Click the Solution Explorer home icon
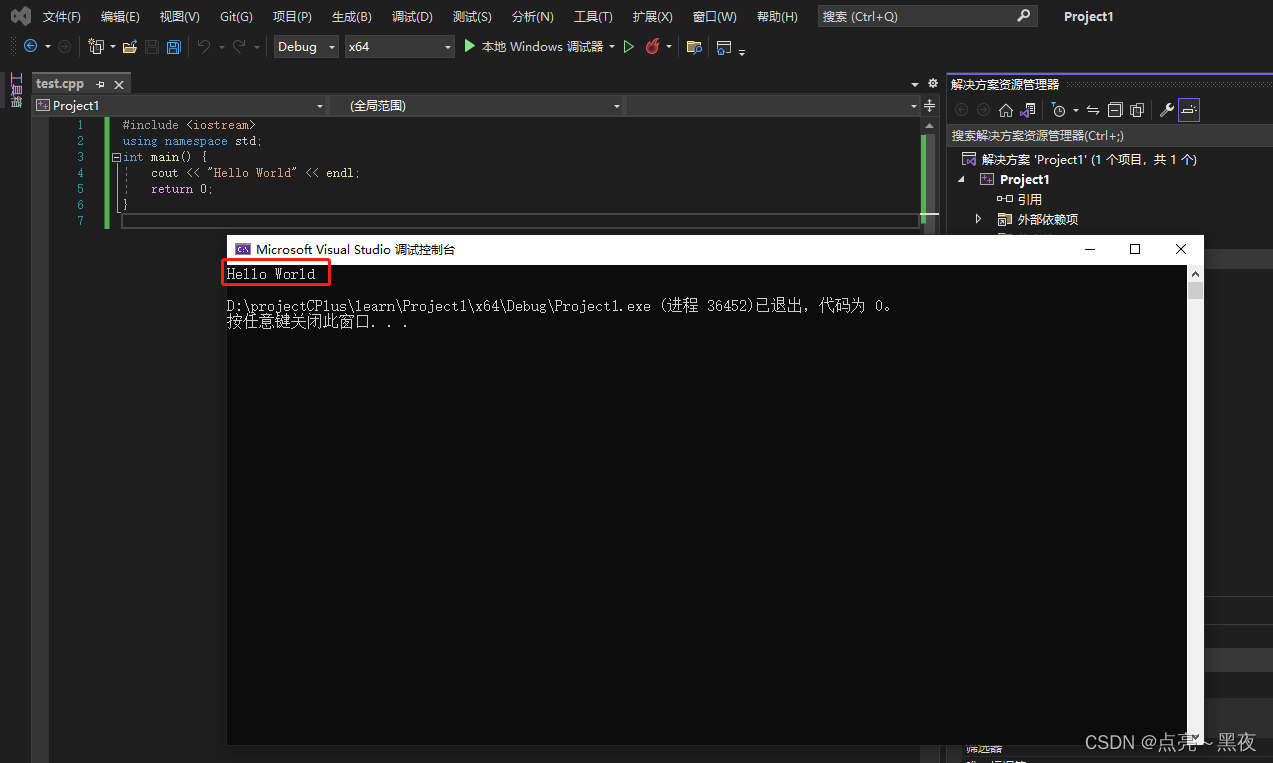The width and height of the screenshot is (1273, 763). 1006,110
